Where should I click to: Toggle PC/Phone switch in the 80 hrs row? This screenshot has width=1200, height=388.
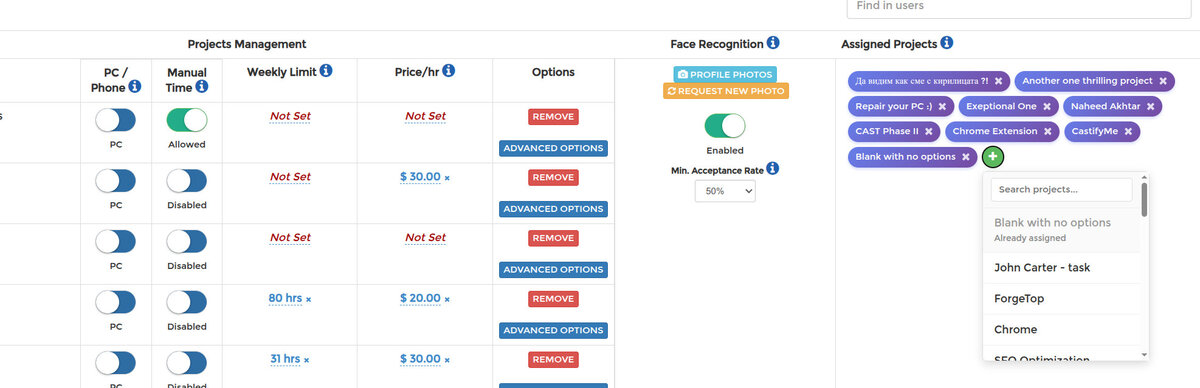115,302
